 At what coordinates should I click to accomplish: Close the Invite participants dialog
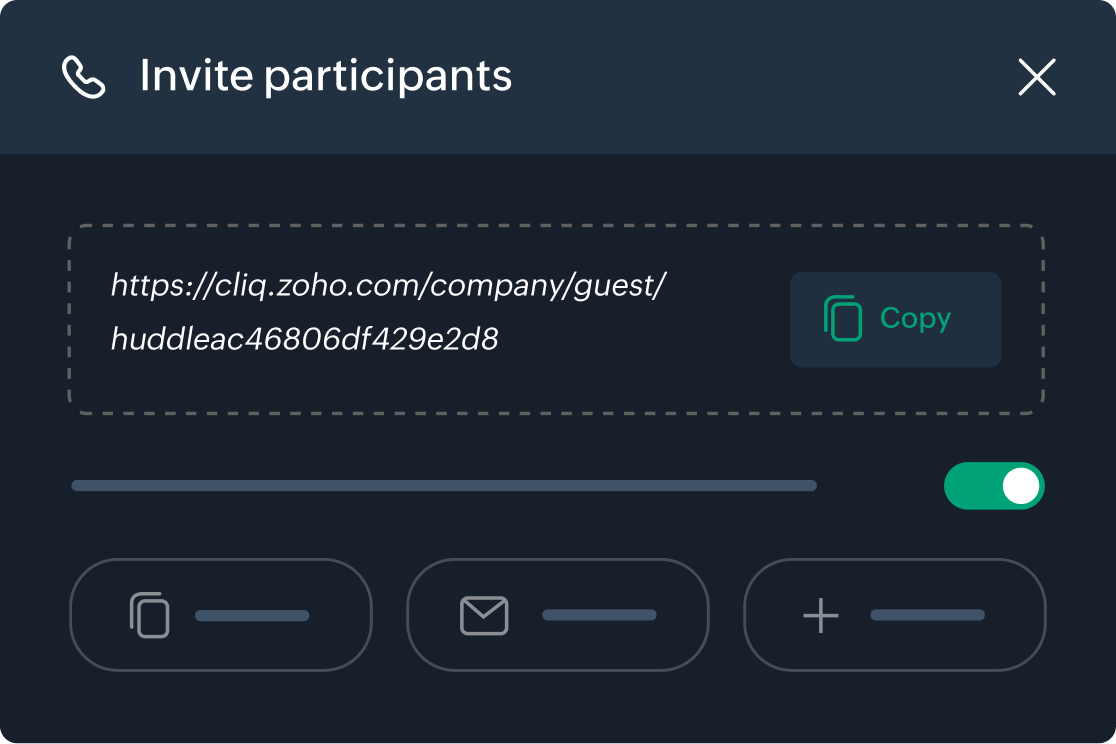tap(1037, 77)
